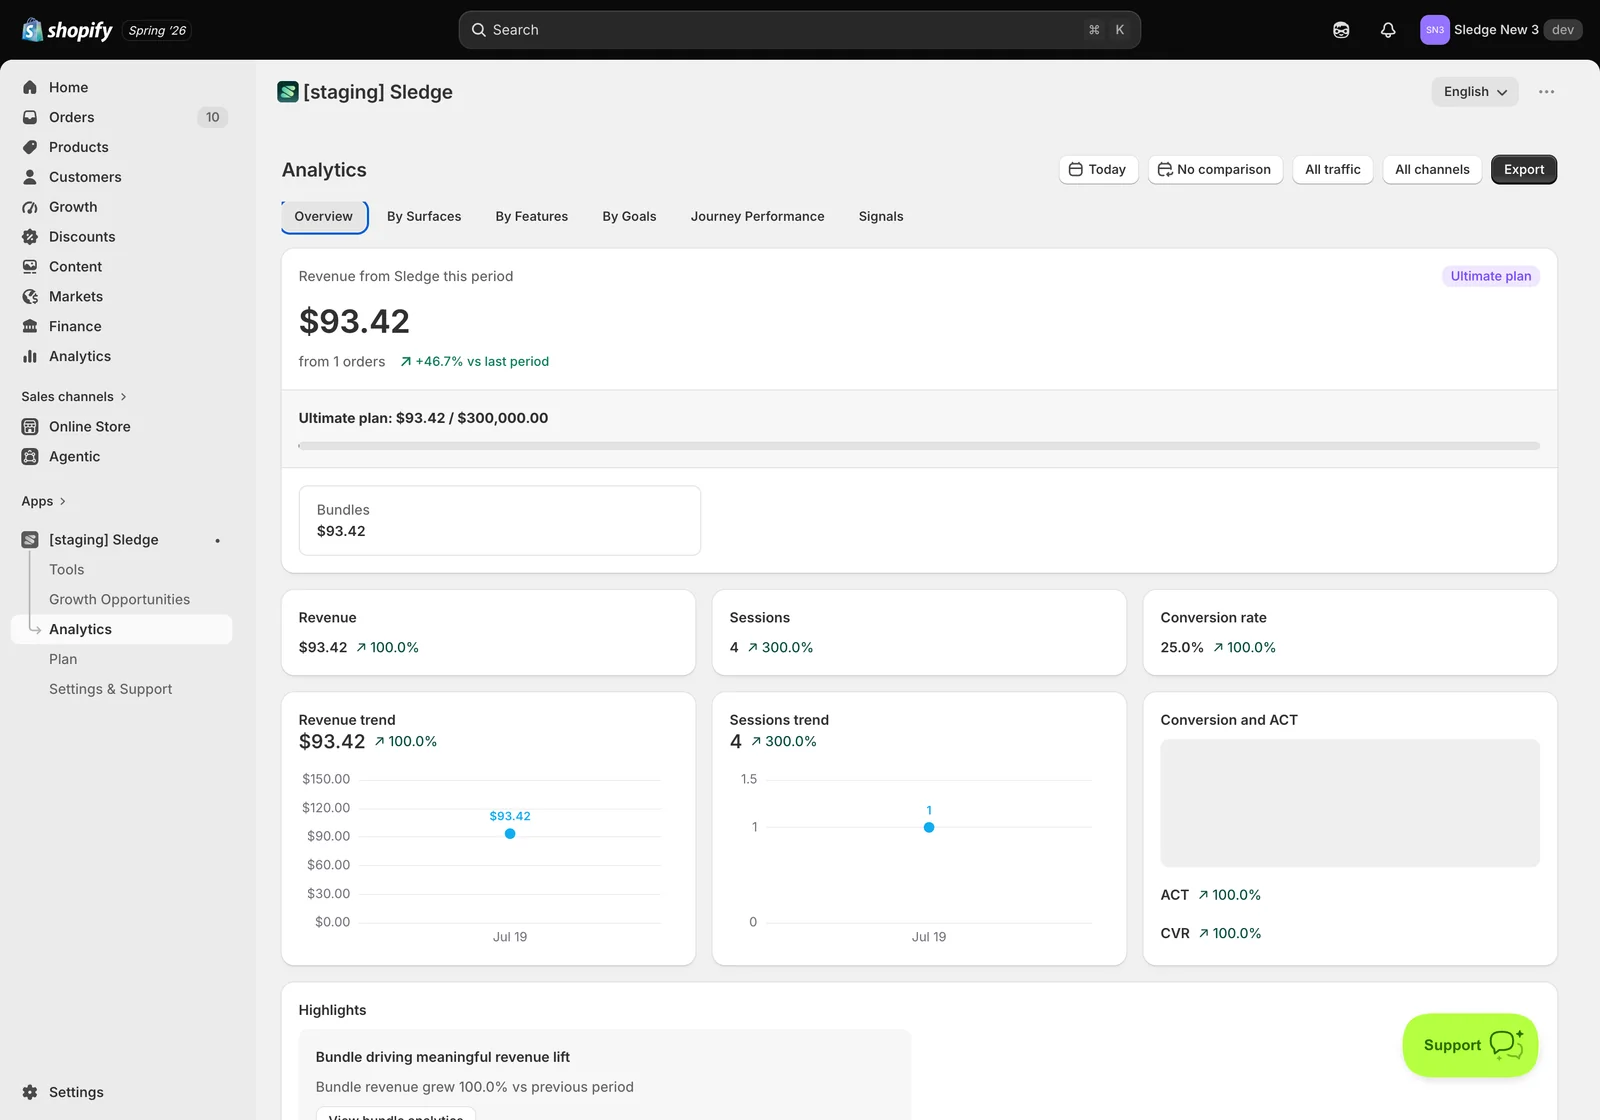The height and width of the screenshot is (1120, 1600).
Task: Click the Bundles revenue card
Action: click(500, 521)
